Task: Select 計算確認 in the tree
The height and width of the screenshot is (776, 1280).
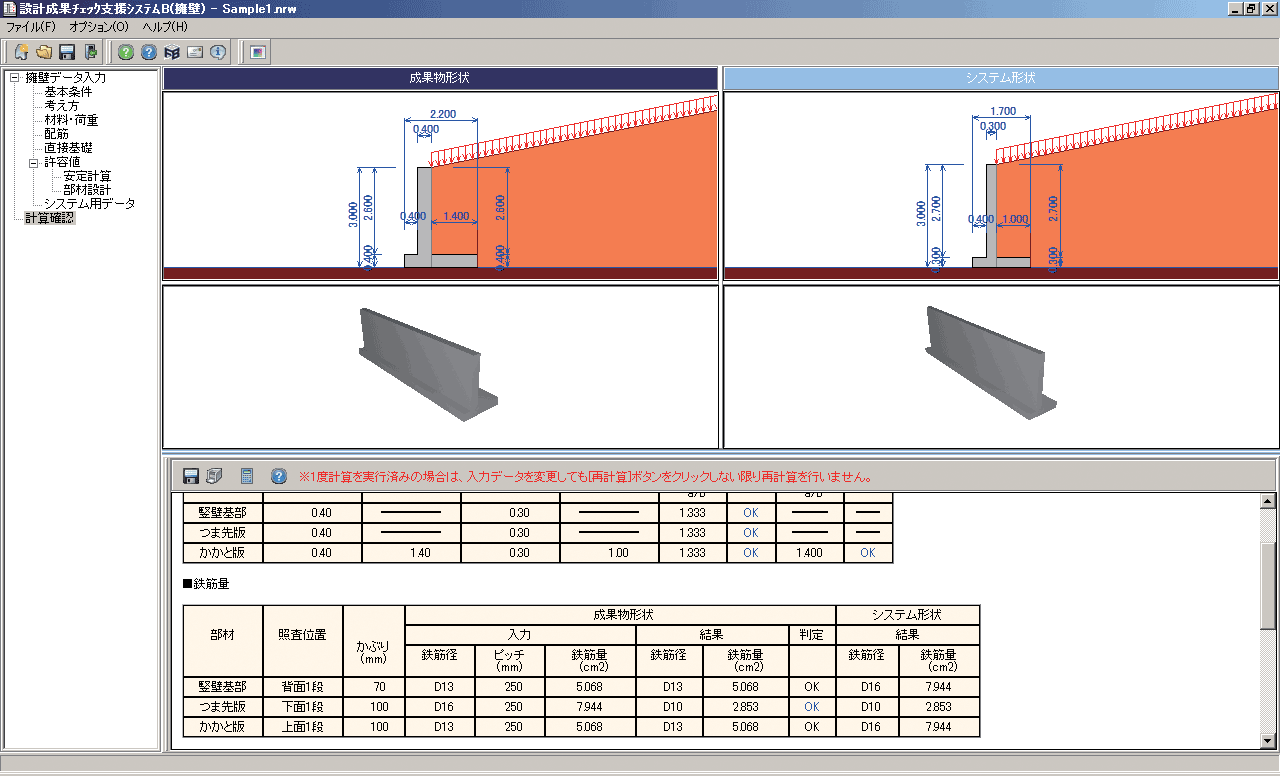Action: [x=50, y=218]
